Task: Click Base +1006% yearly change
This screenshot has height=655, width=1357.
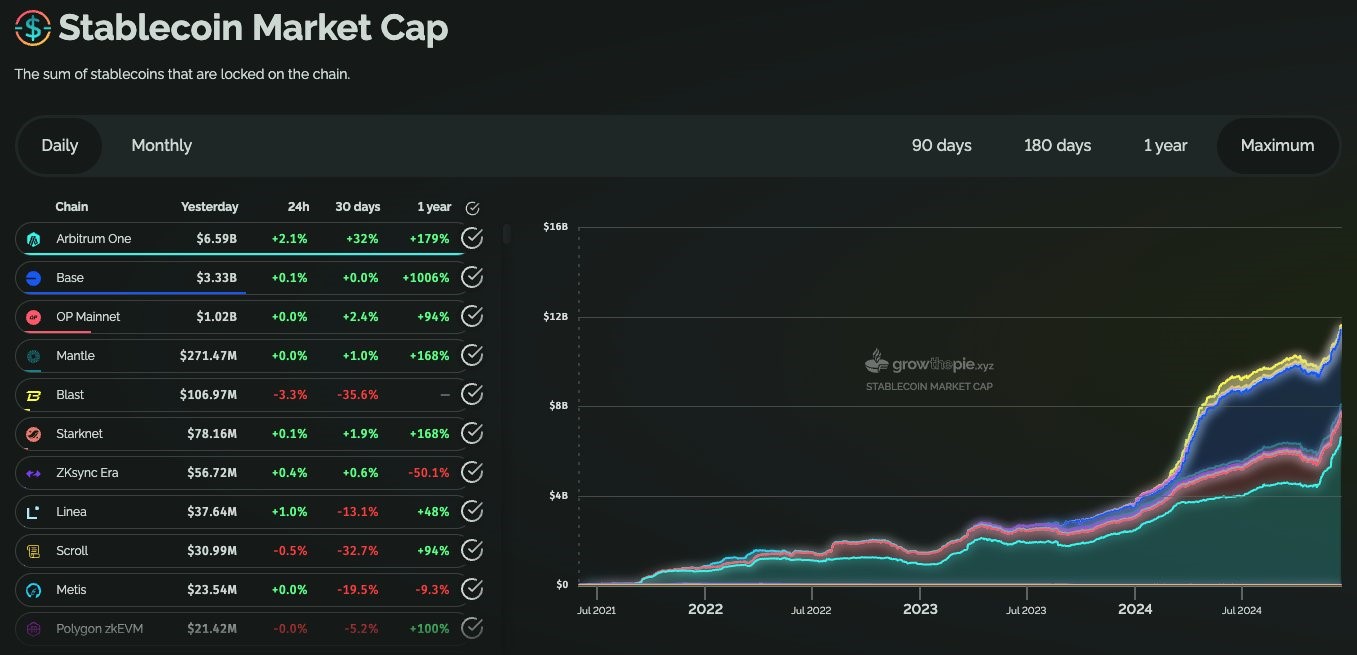Action: coord(427,278)
